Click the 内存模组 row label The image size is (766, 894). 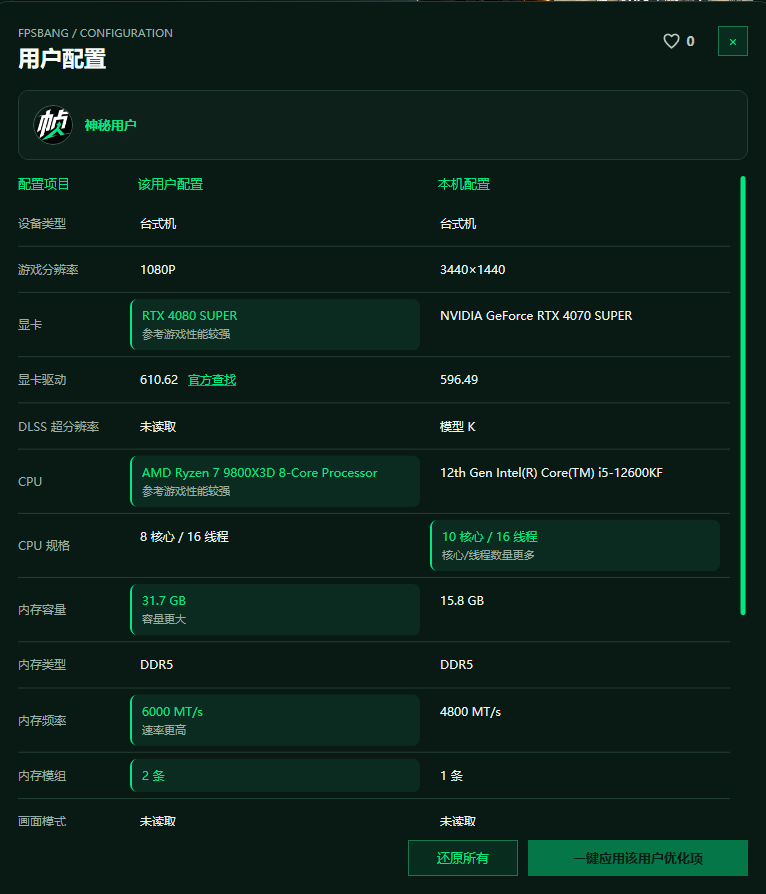pos(42,775)
